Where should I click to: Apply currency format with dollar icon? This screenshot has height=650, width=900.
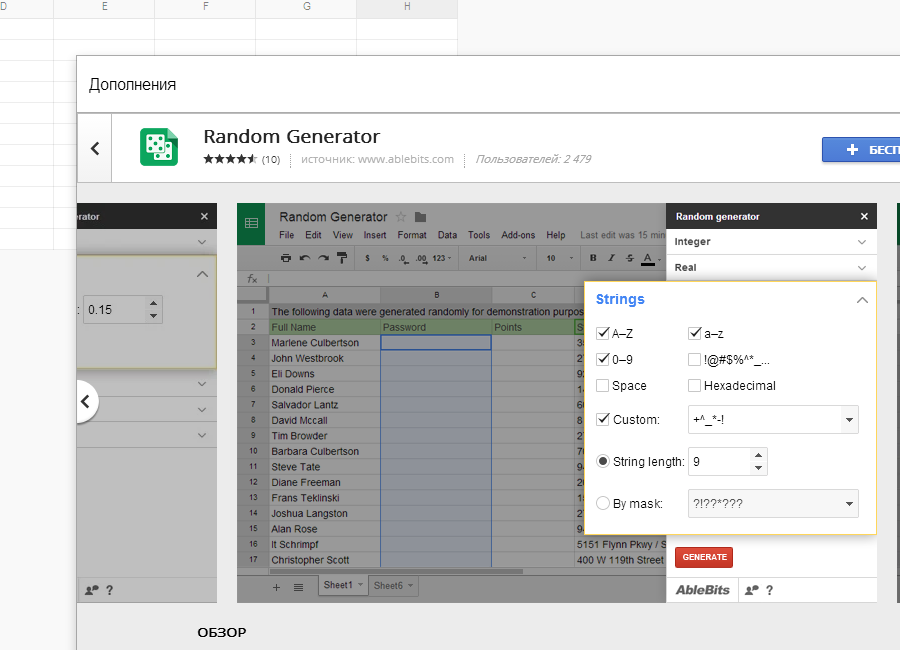[367, 258]
